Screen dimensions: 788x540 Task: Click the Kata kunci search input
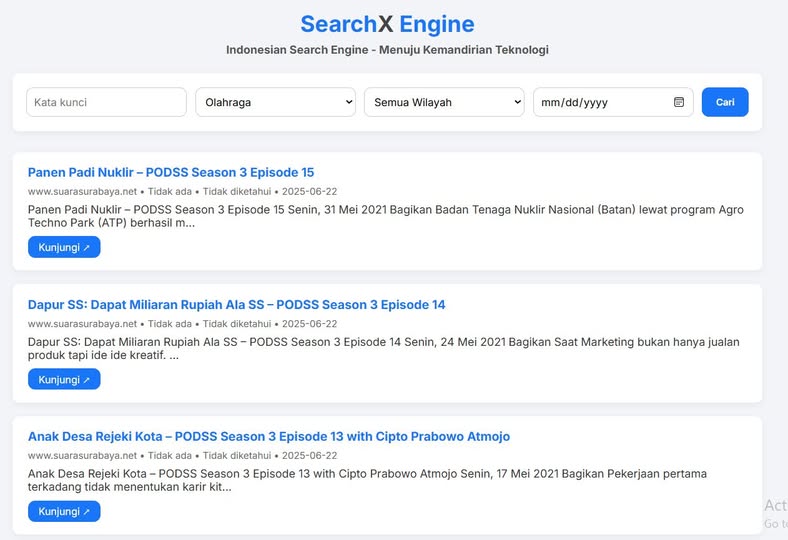[106, 102]
